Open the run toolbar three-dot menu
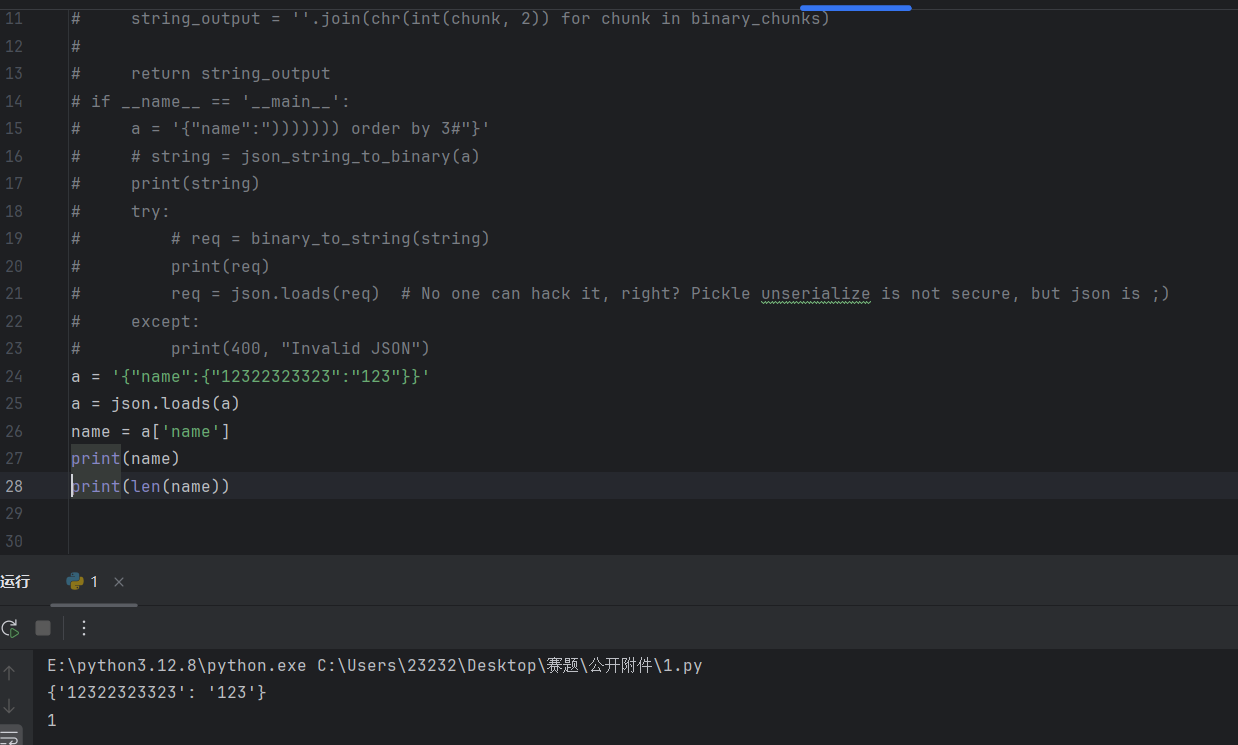The width and height of the screenshot is (1238, 745). 84,628
